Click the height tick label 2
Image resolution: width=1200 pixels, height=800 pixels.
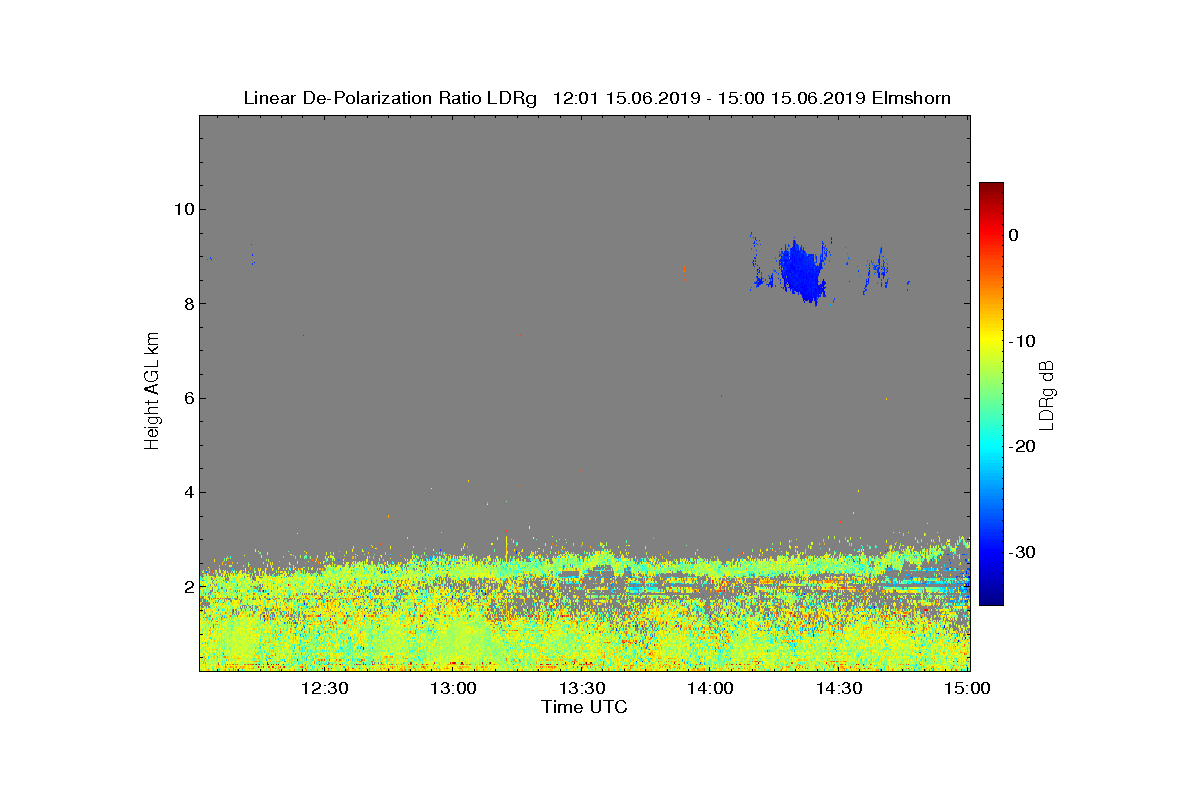187,586
